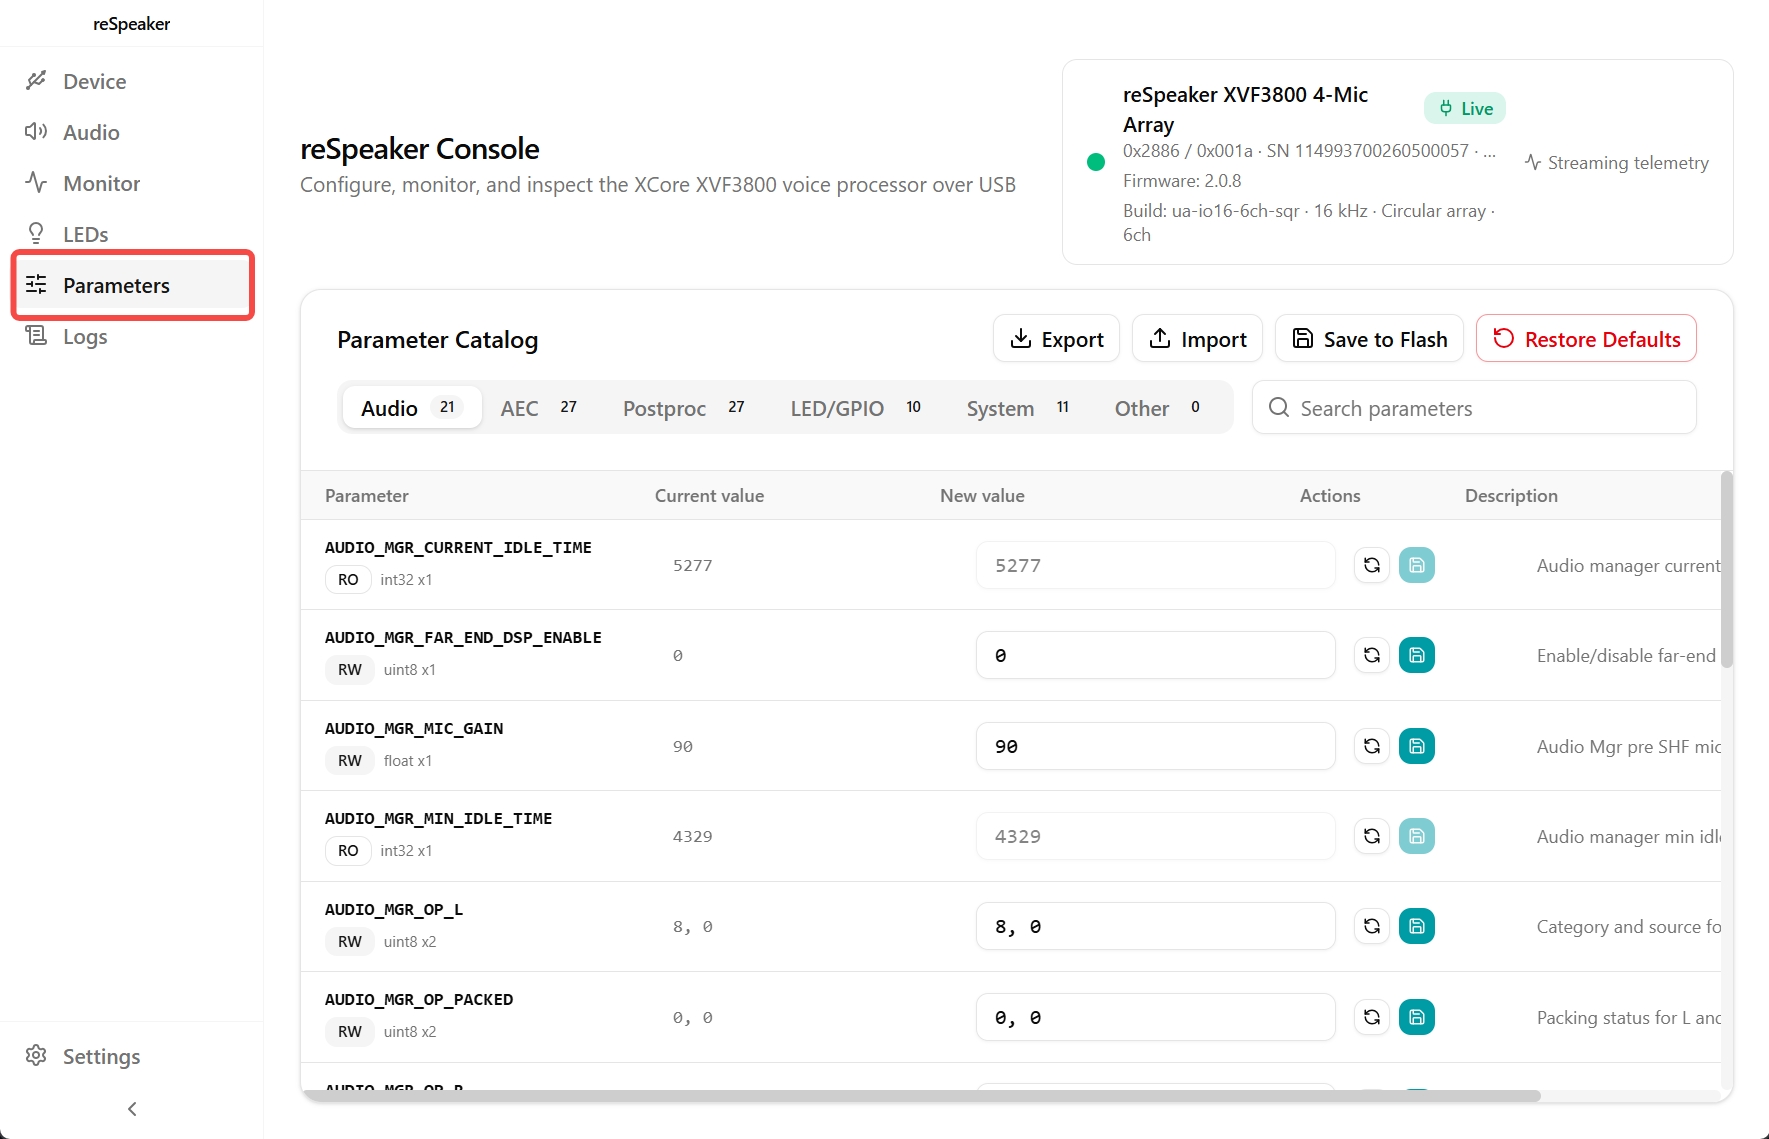Viewport: 1769px width, 1139px height.
Task: Refresh AUDIO_MGR_MIC_GAIN value
Action: click(x=1372, y=746)
